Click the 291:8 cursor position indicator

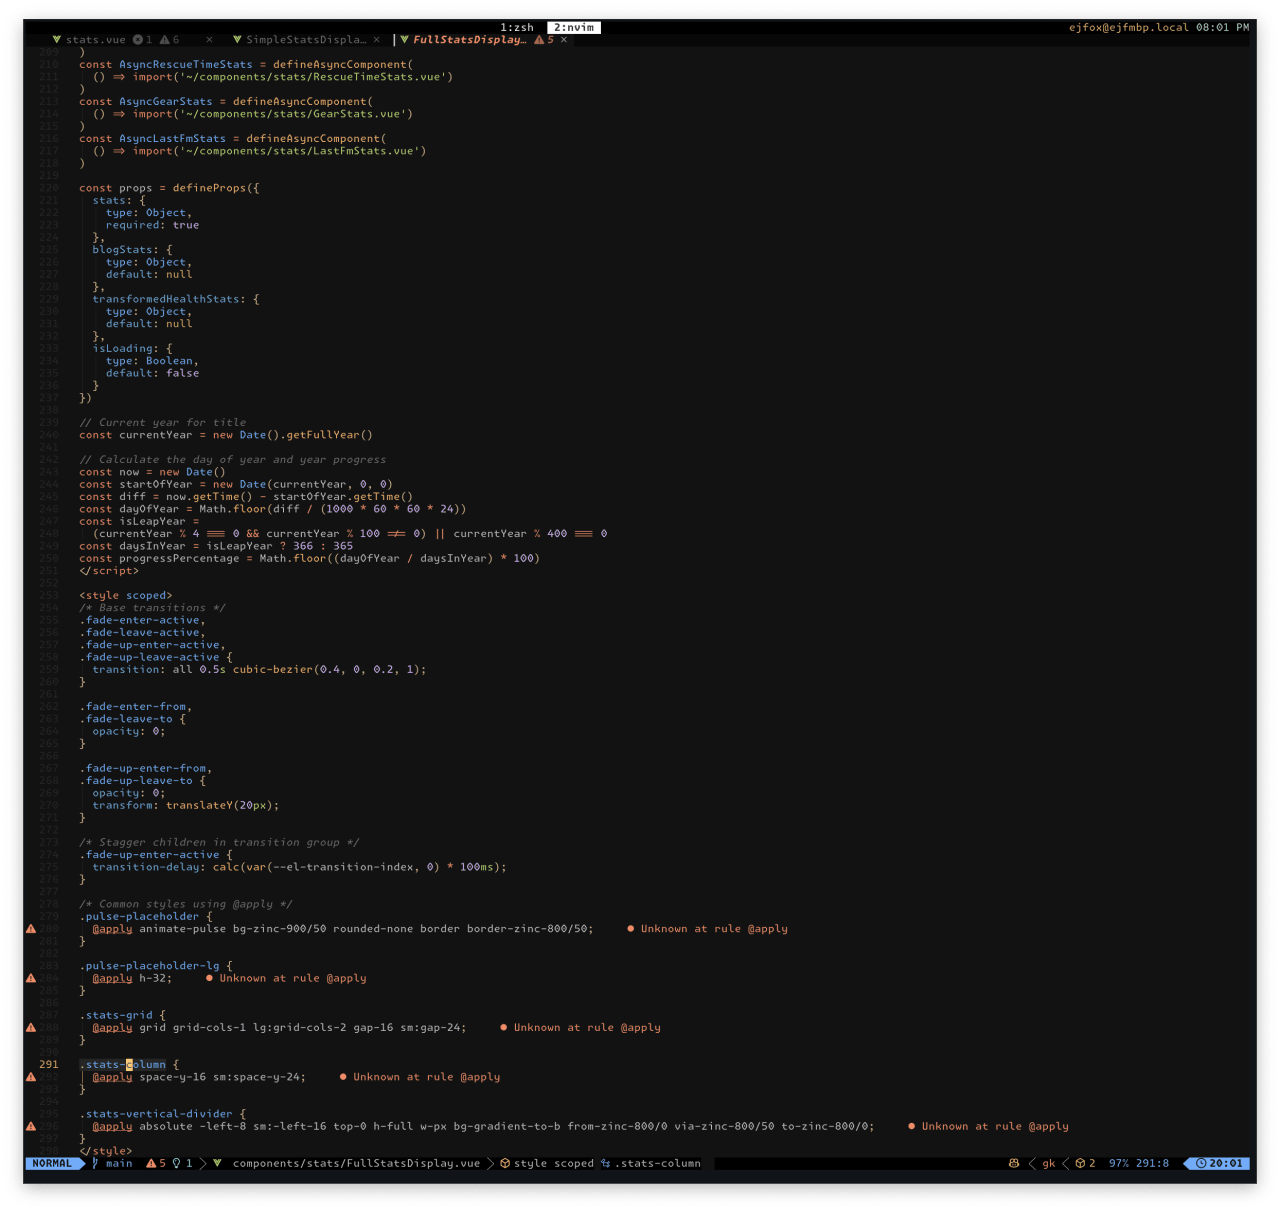(1151, 1163)
